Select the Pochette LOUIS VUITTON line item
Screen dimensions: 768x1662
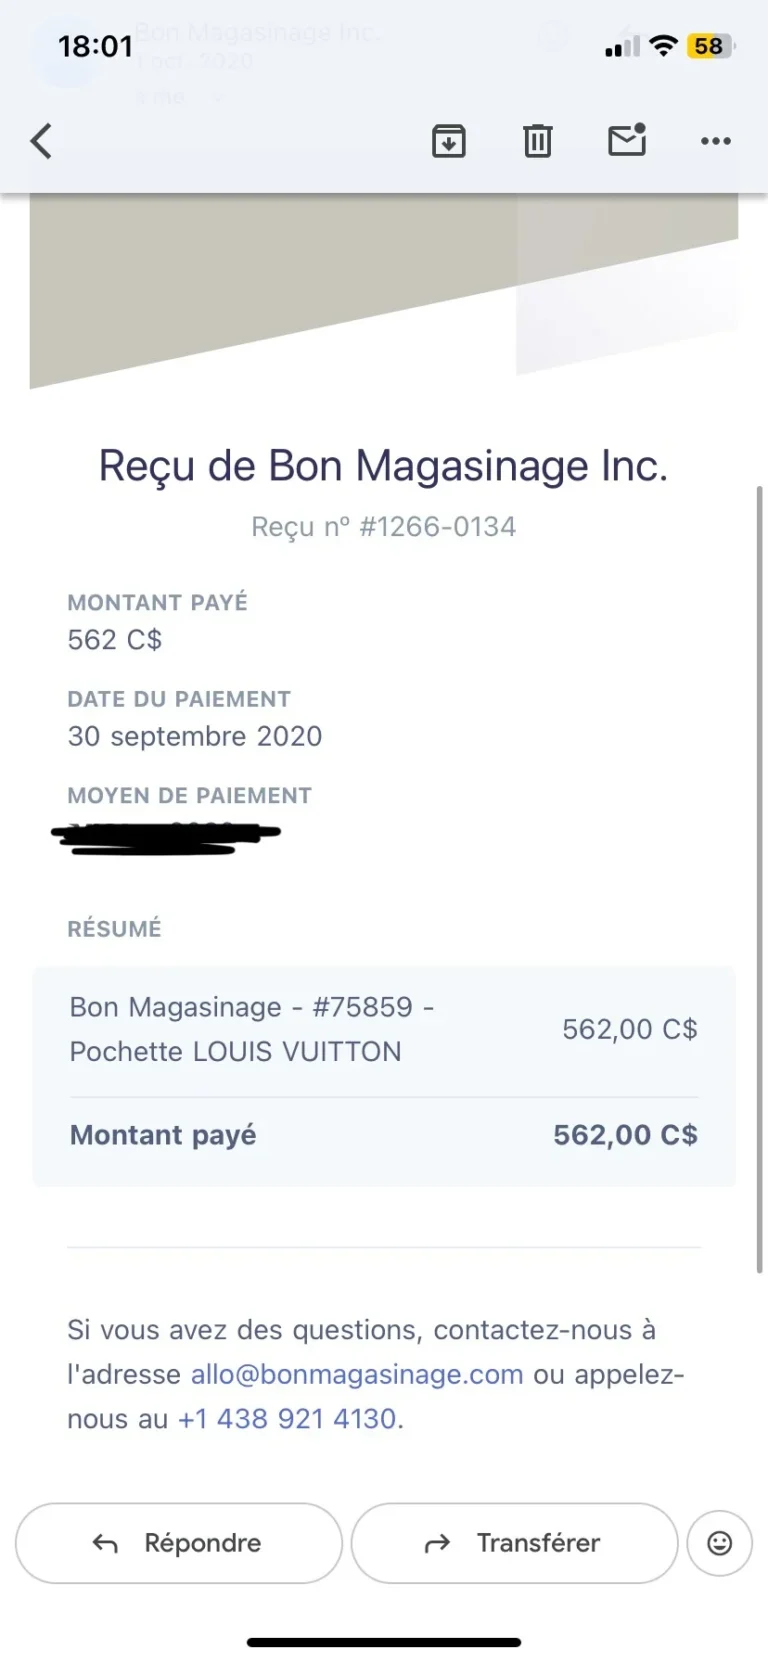[384, 1029]
